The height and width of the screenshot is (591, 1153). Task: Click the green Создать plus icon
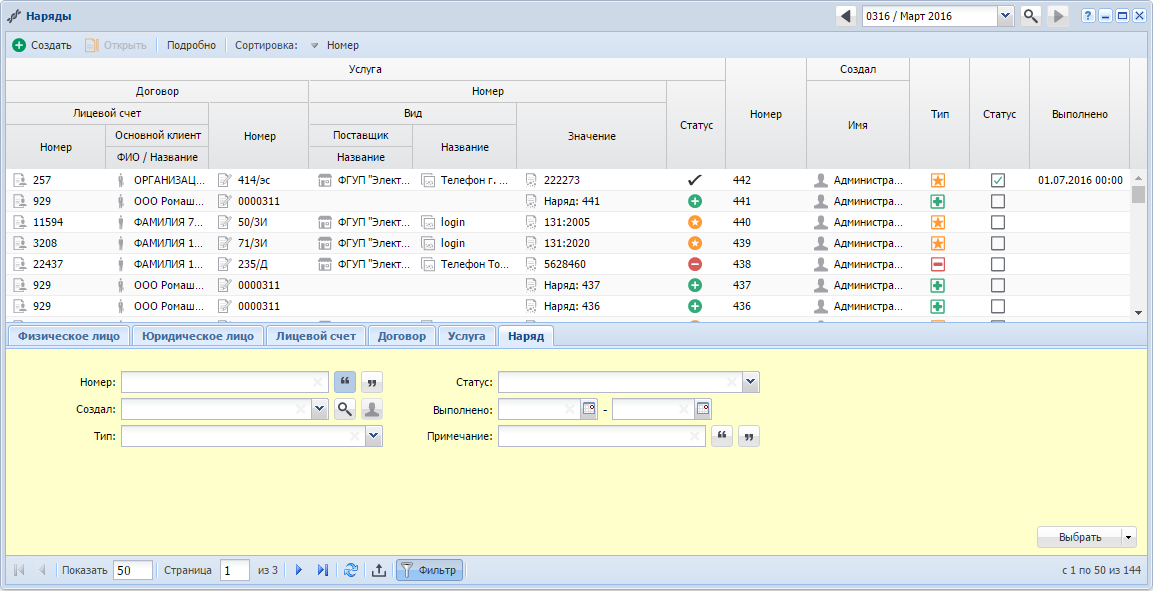tap(19, 45)
